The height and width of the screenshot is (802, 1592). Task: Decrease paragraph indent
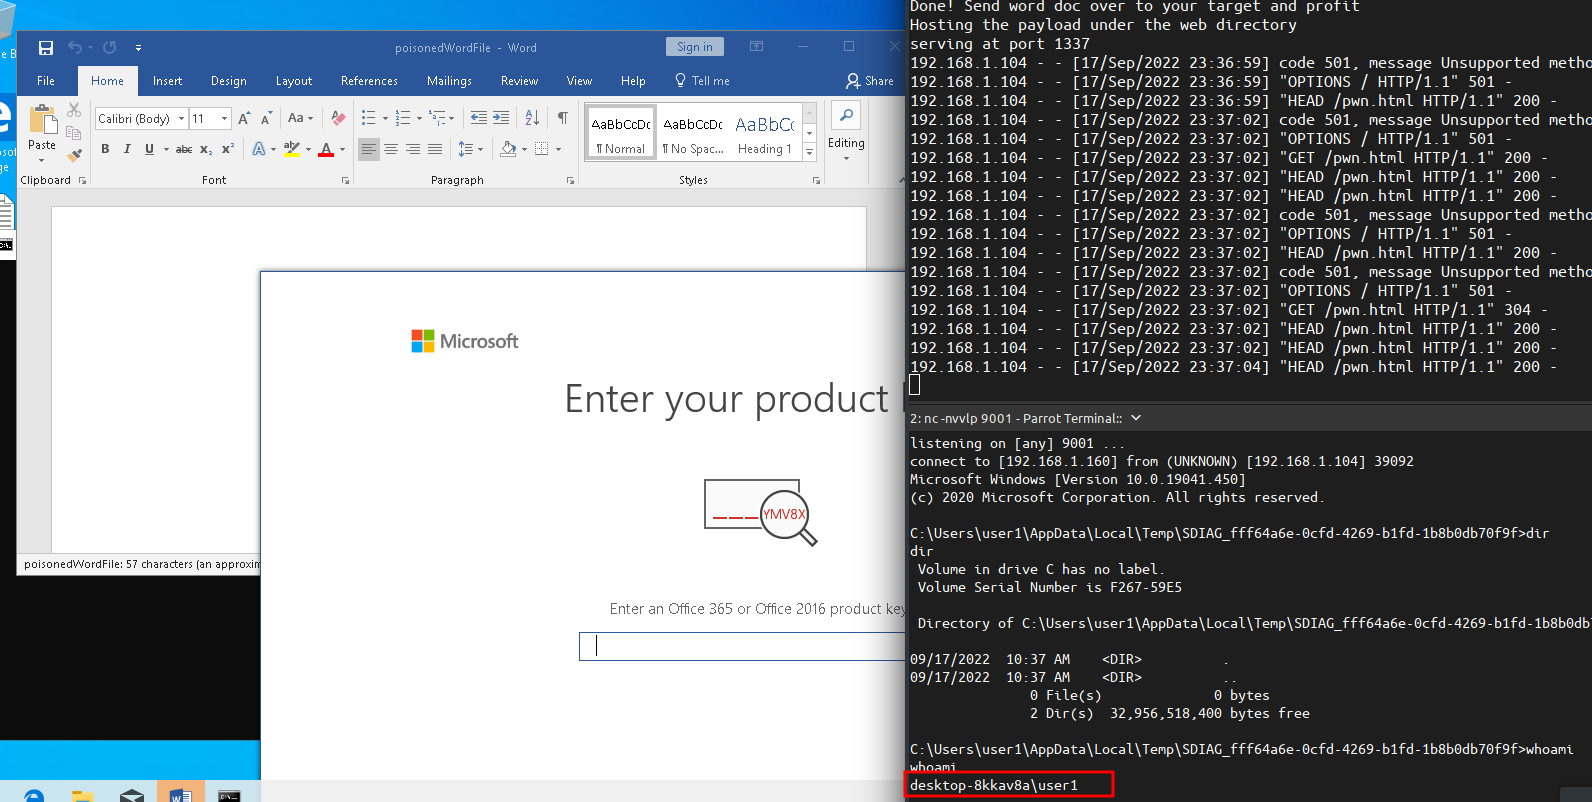point(479,118)
